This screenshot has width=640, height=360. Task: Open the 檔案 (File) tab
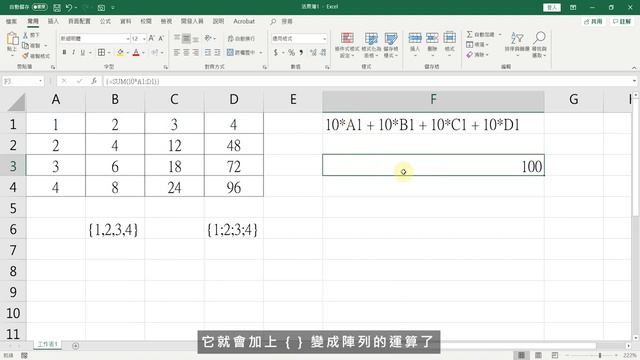(x=11, y=21)
